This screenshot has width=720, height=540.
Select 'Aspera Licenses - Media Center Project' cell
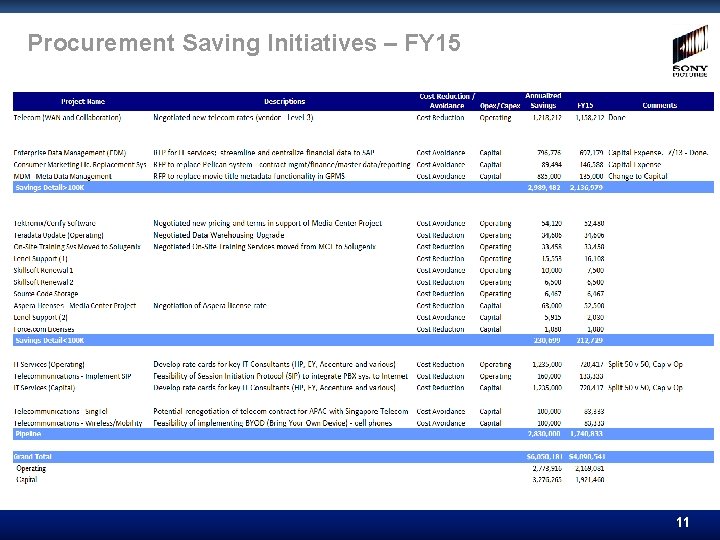(x=75, y=305)
